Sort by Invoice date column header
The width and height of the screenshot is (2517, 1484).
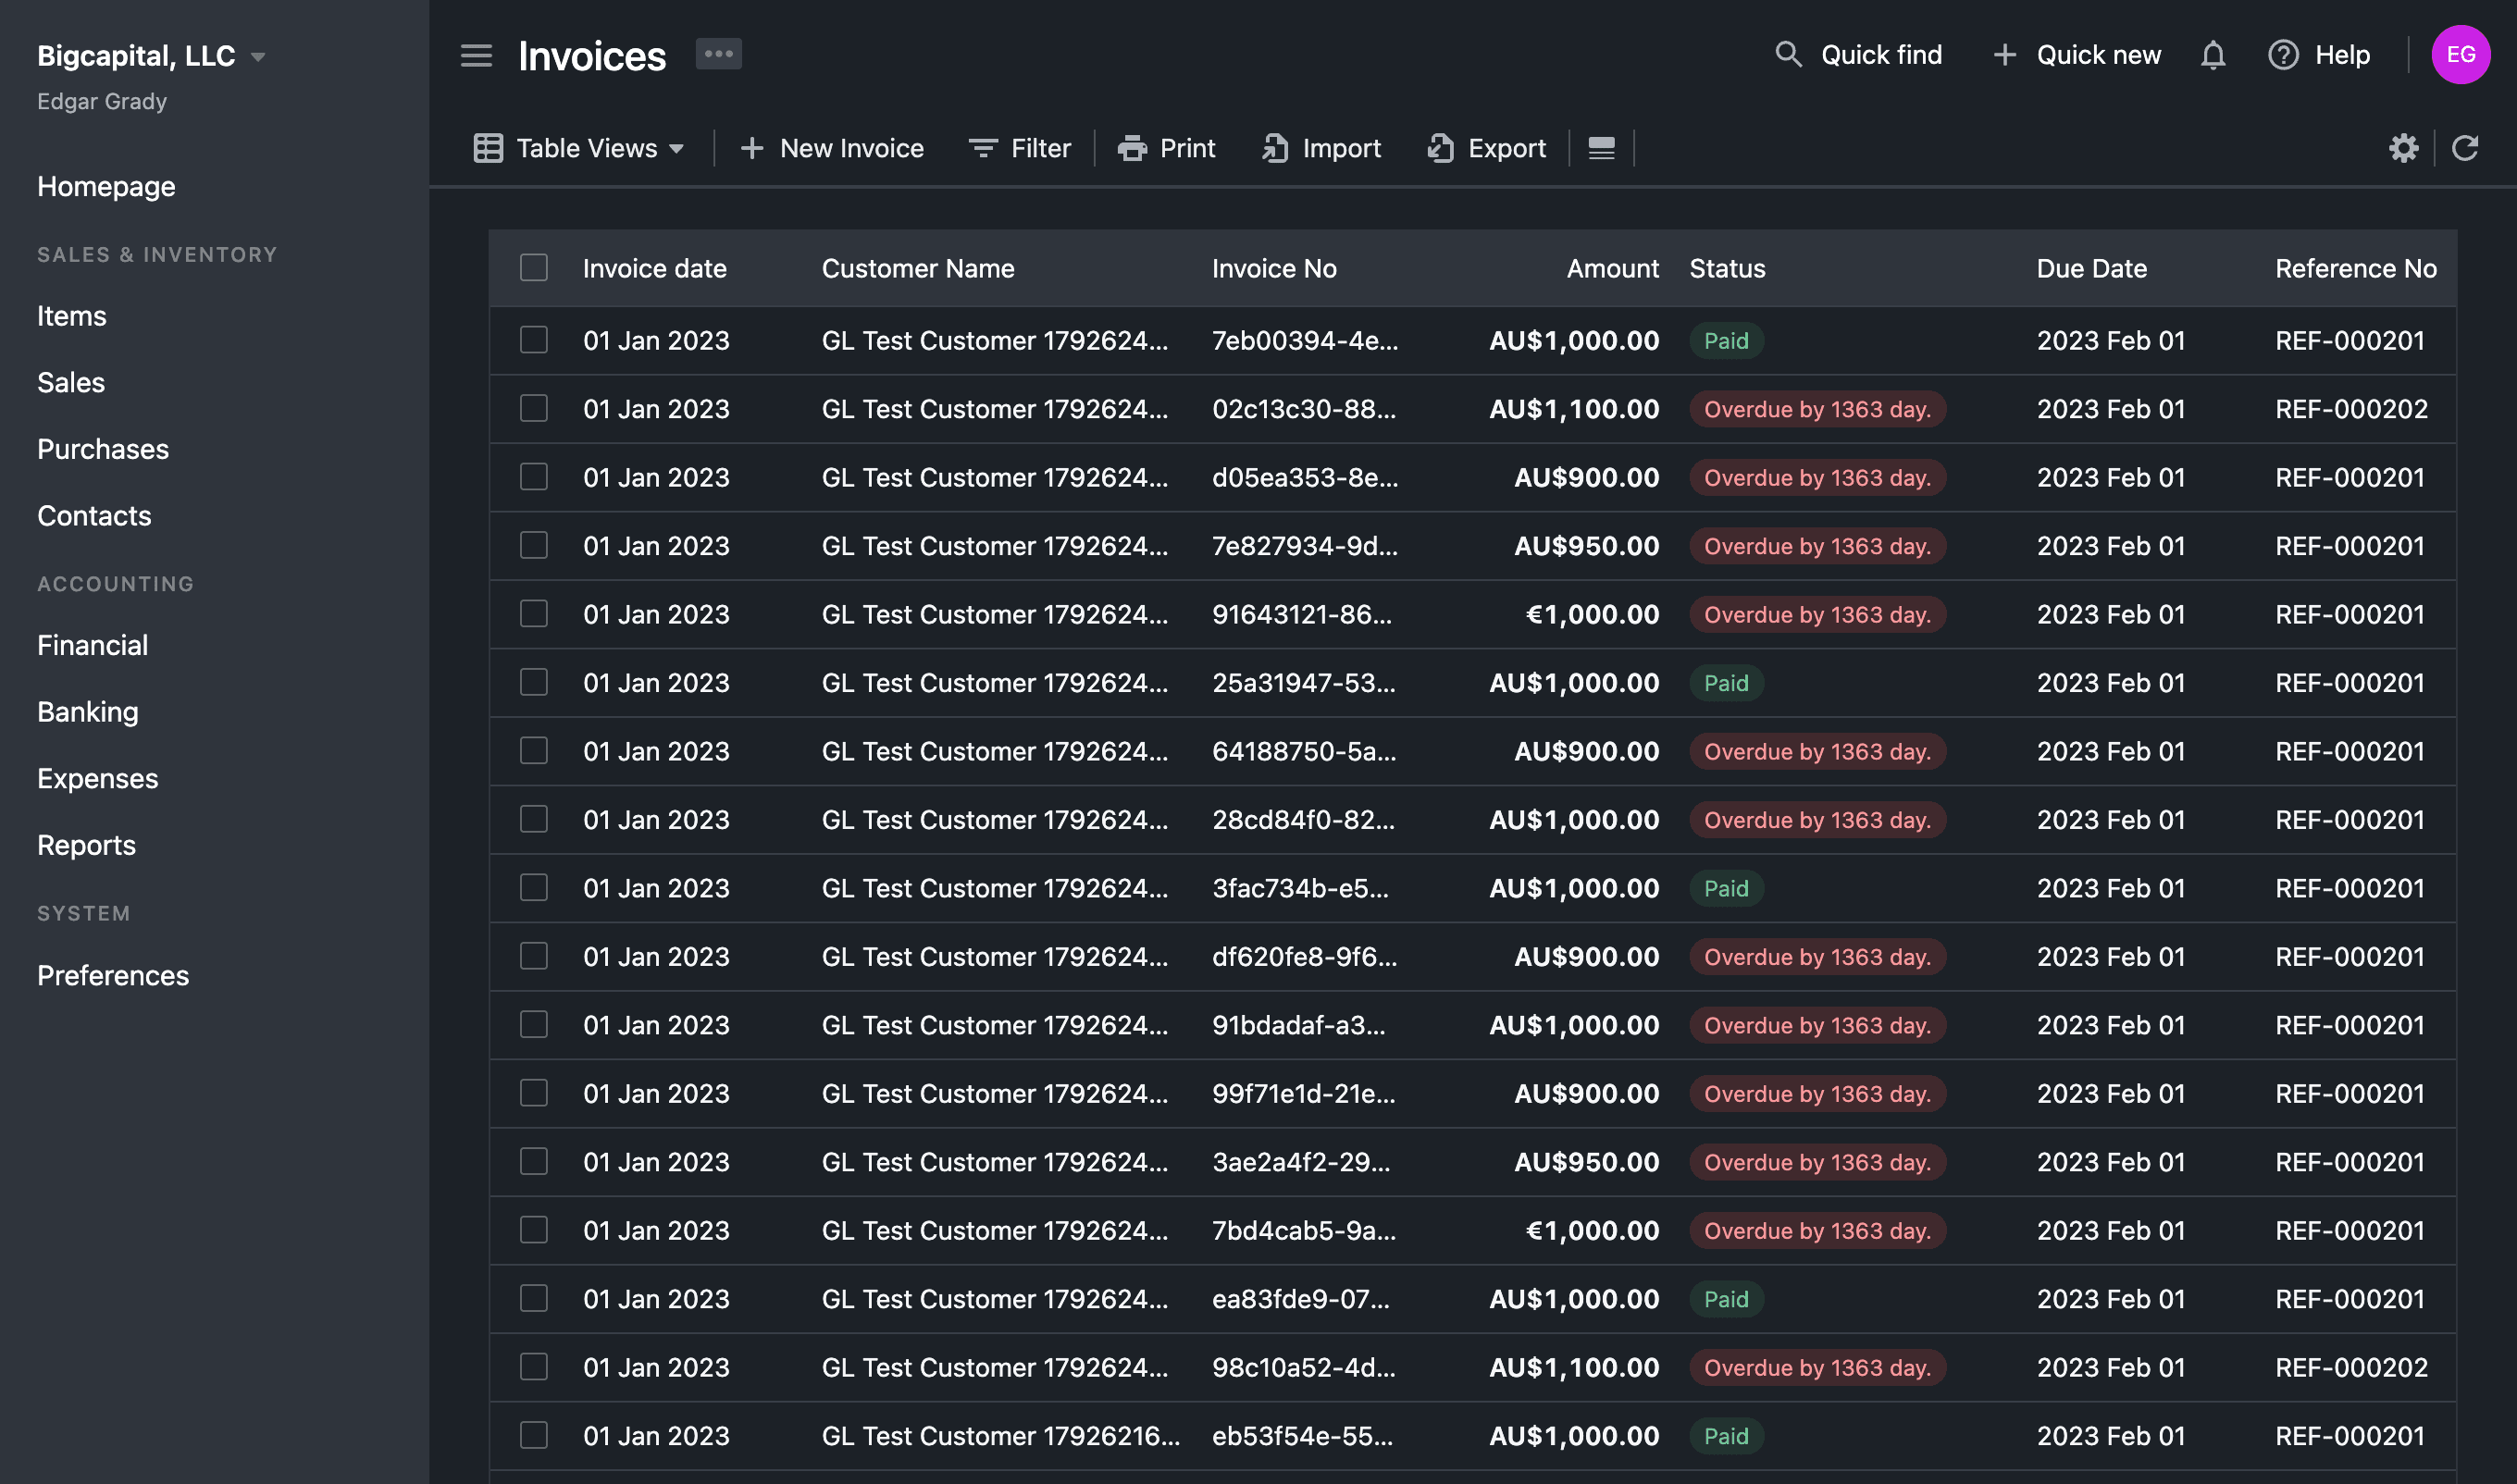click(x=655, y=268)
